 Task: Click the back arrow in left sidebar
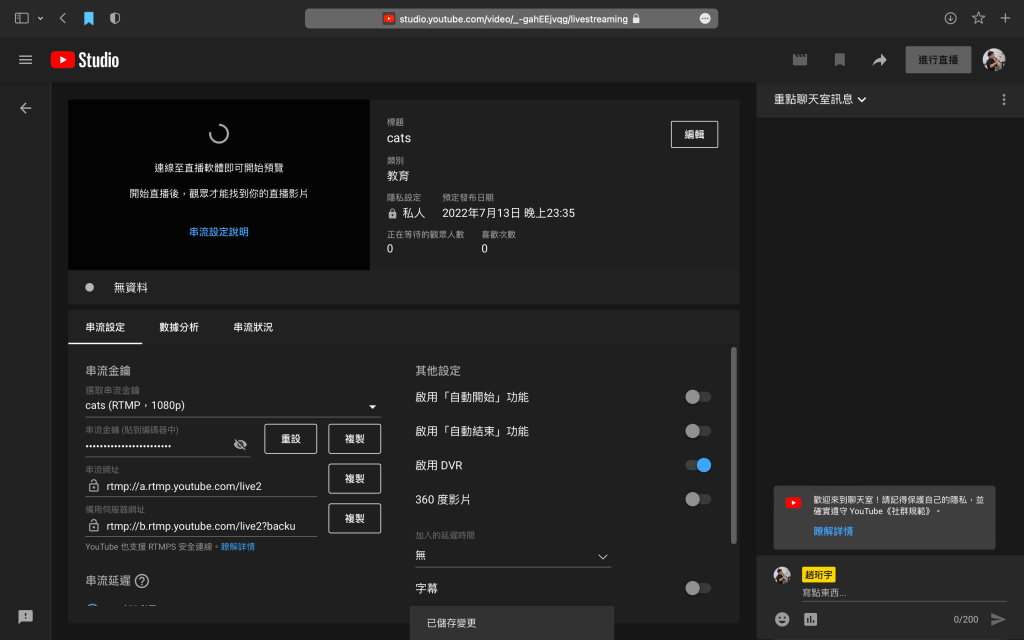[26, 108]
